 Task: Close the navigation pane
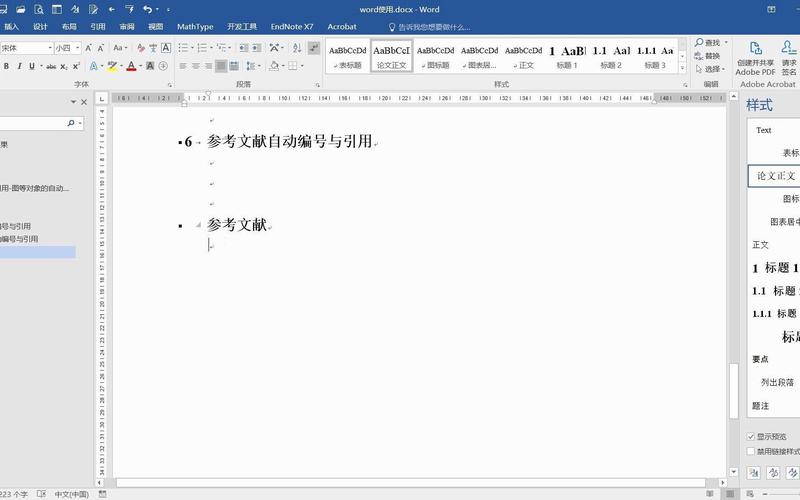(84, 102)
